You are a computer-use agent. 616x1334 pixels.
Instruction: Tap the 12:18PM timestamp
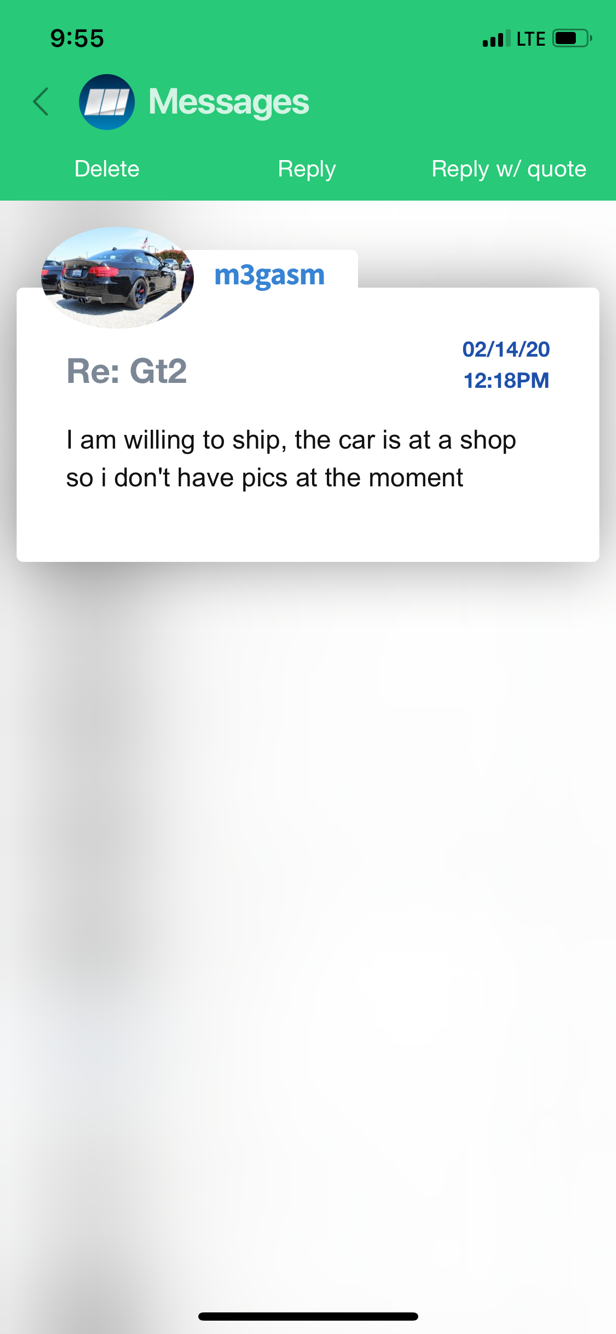tap(506, 381)
